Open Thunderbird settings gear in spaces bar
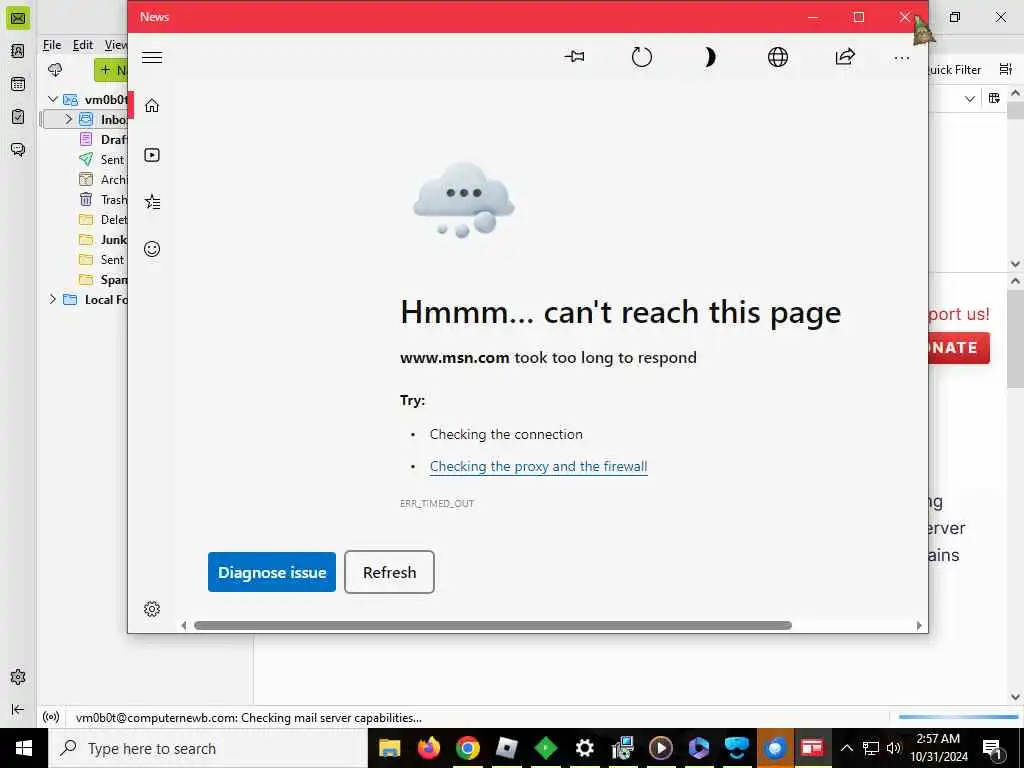Screen dimensions: 1024x768 (x=18, y=677)
